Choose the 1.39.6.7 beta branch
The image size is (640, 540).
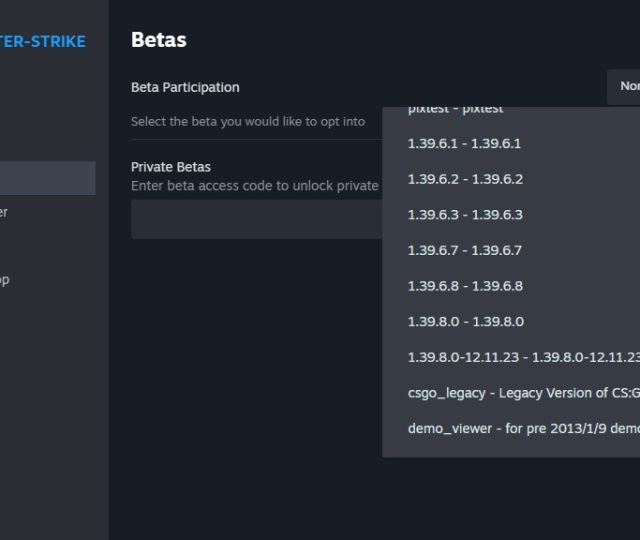point(465,250)
